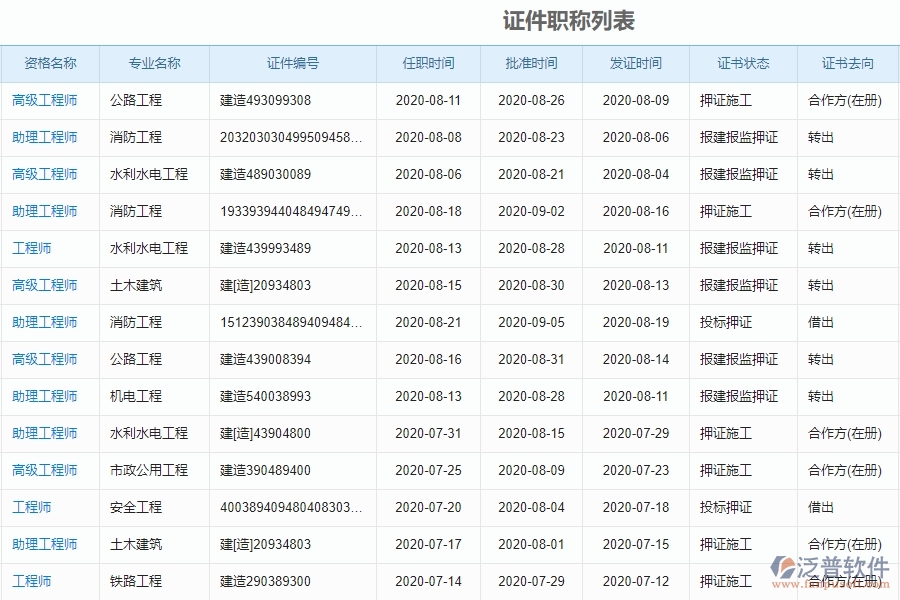
Task: Select 高级工程师 in 水利水电工程 row
Action: tap(48, 174)
